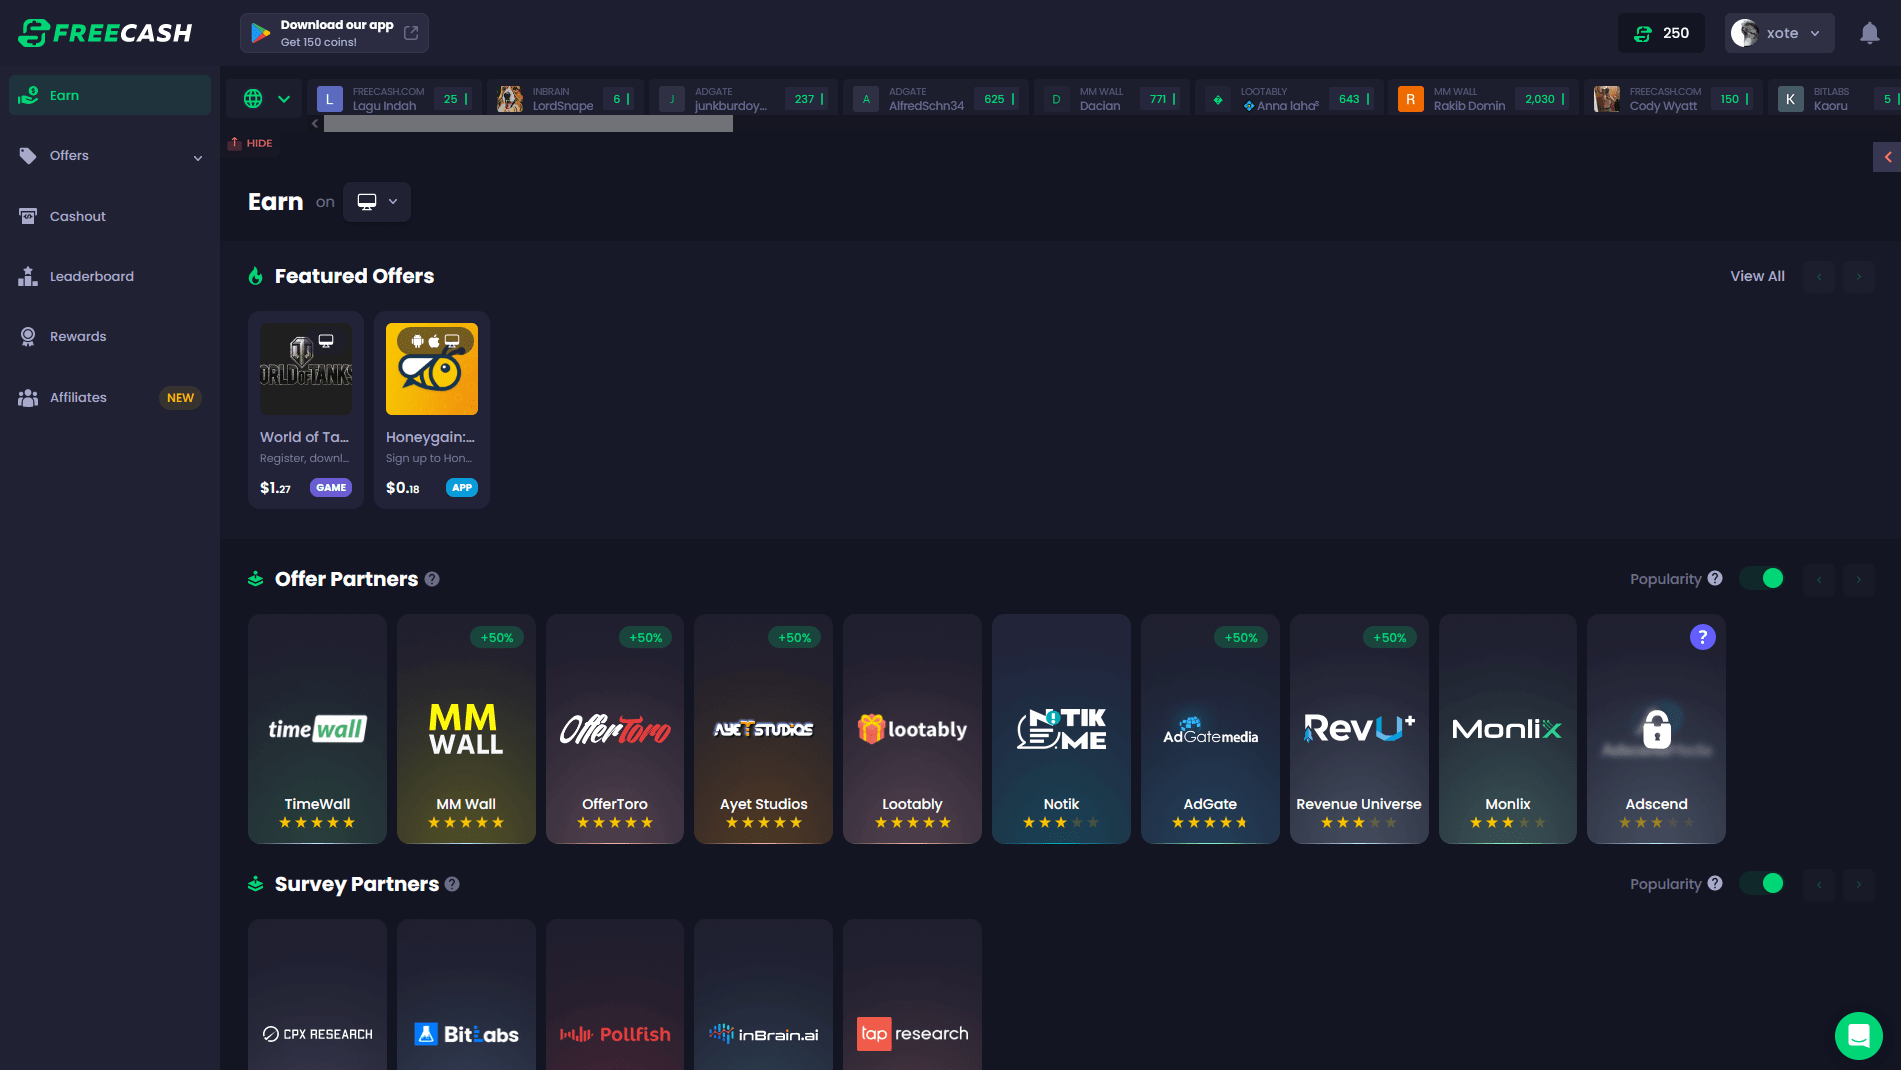Select the Earn icon in the sidebar
Viewport: 1901px width, 1070px height.
tap(27, 94)
